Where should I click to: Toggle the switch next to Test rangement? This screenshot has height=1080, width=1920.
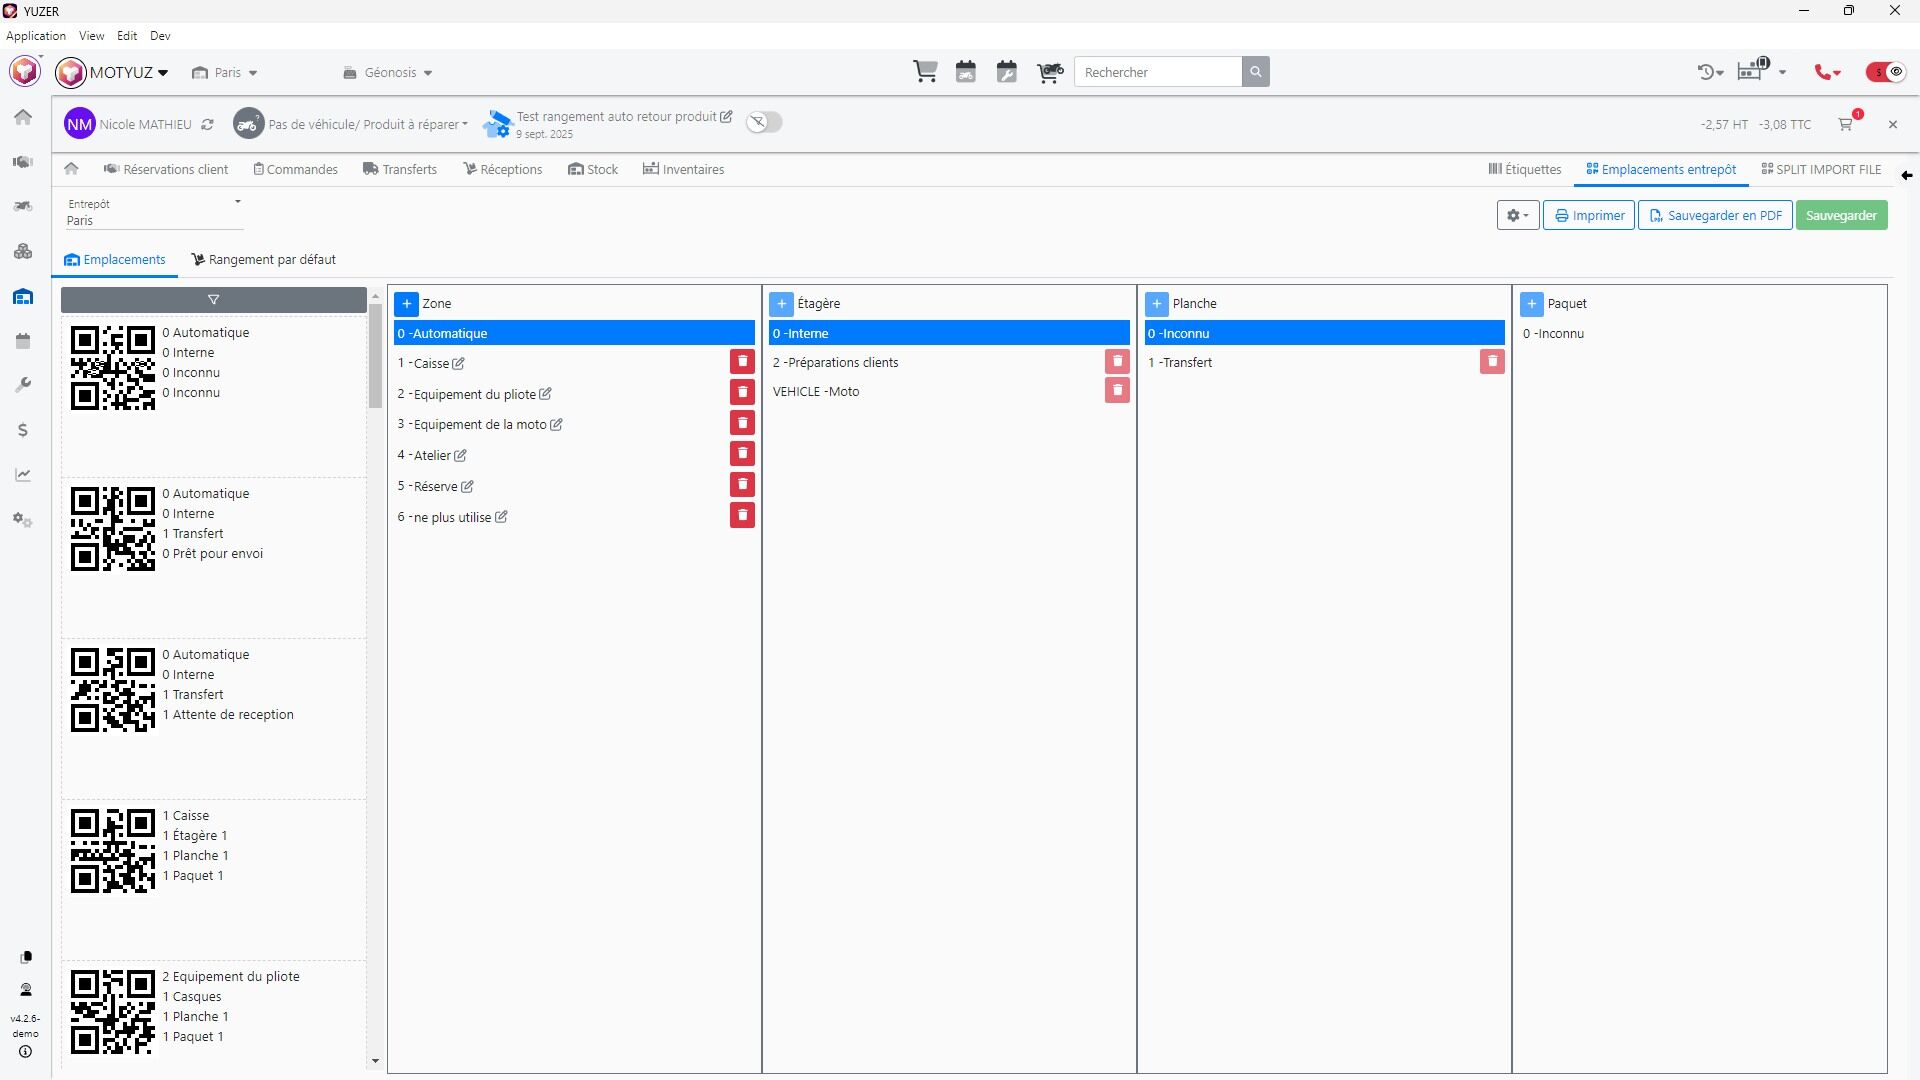764,122
